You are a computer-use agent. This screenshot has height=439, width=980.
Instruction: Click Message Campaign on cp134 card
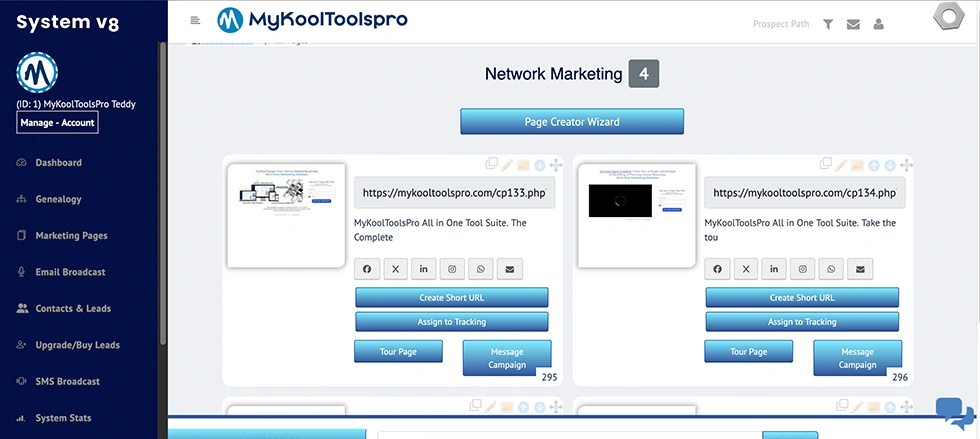[857, 358]
